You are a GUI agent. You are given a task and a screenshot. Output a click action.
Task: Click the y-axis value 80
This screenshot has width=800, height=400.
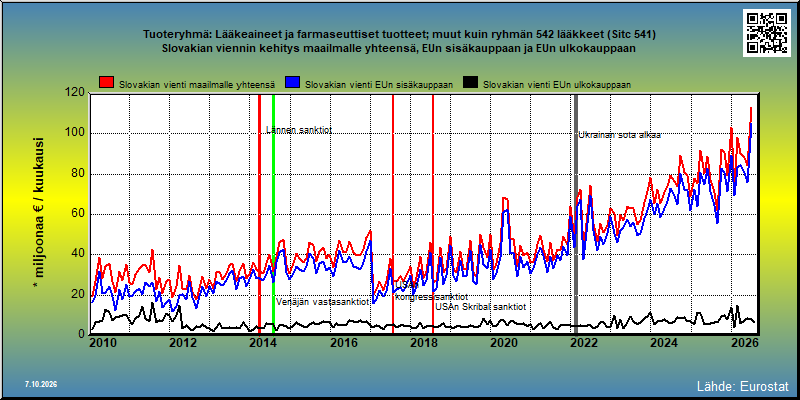(78, 173)
